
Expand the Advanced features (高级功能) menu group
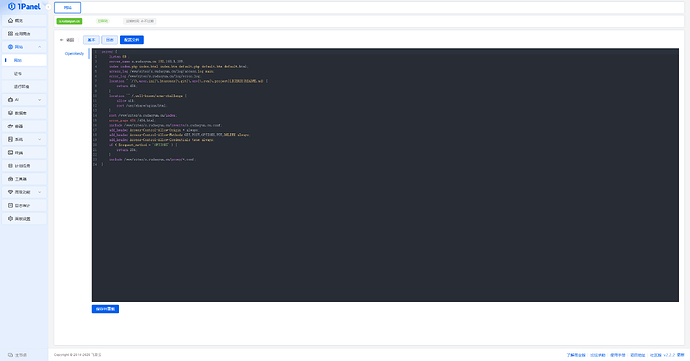tap(40, 192)
